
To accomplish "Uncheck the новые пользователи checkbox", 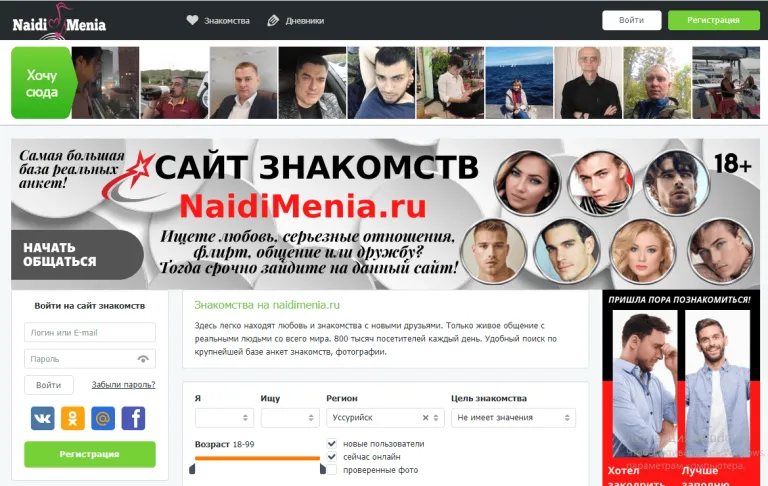I will coord(332,443).
